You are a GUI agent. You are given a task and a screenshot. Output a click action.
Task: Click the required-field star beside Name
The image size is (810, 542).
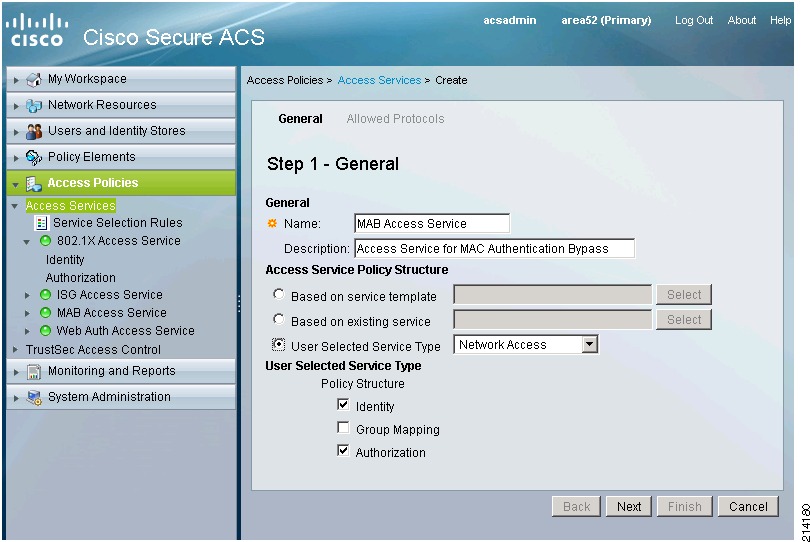click(272, 223)
